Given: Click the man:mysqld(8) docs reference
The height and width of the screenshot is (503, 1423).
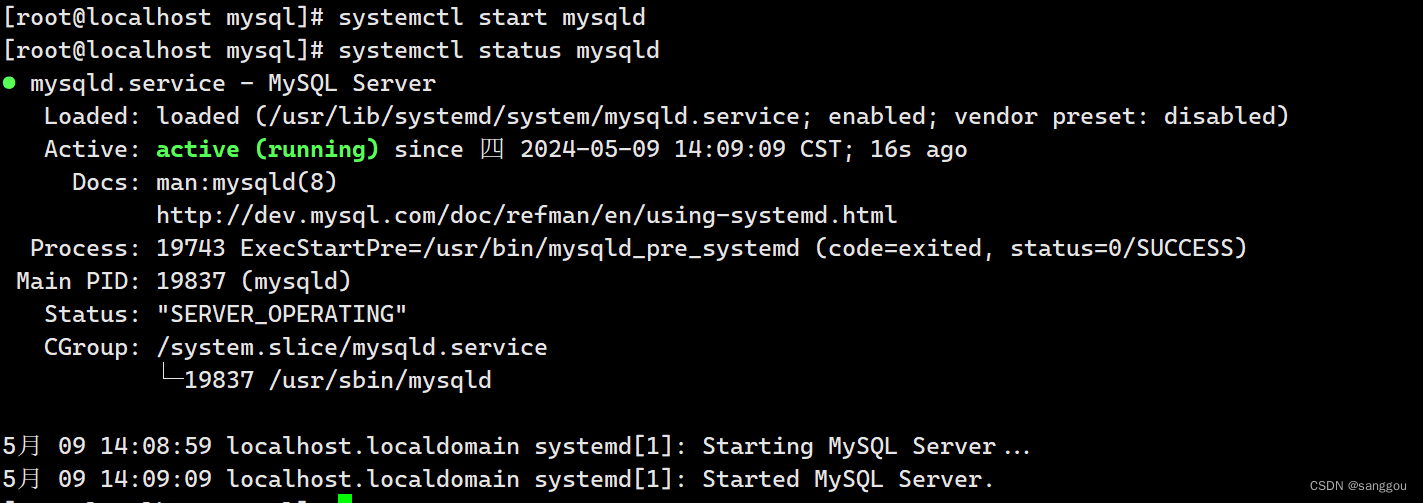Looking at the screenshot, I should (247, 182).
